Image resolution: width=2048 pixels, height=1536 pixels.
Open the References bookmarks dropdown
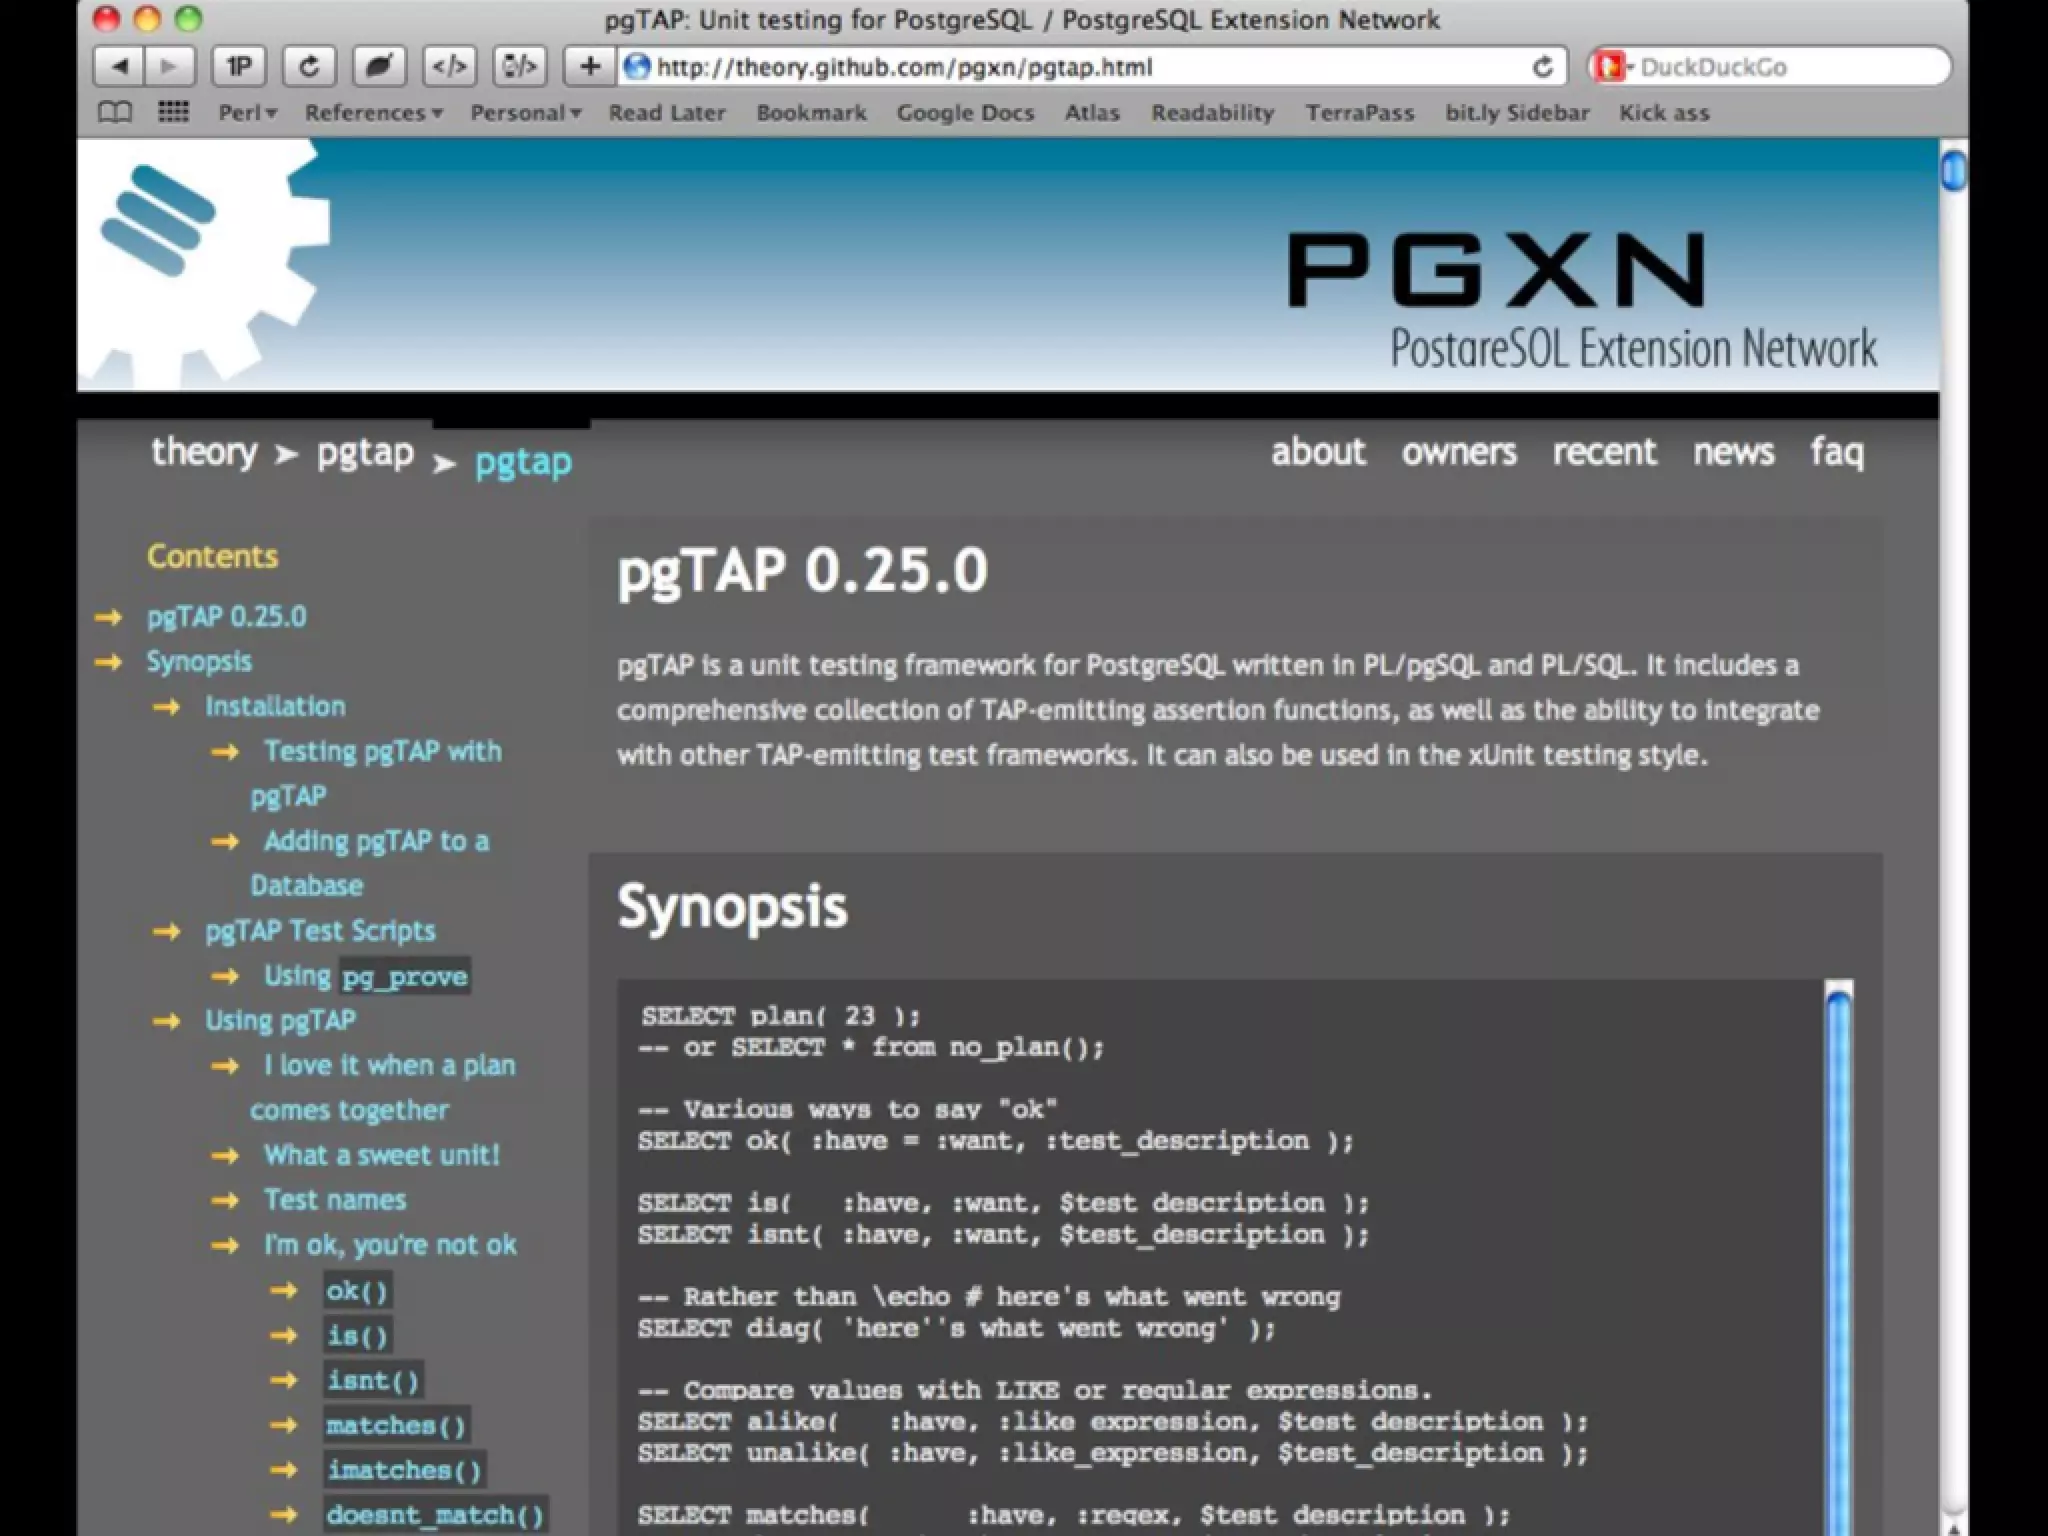point(373,113)
